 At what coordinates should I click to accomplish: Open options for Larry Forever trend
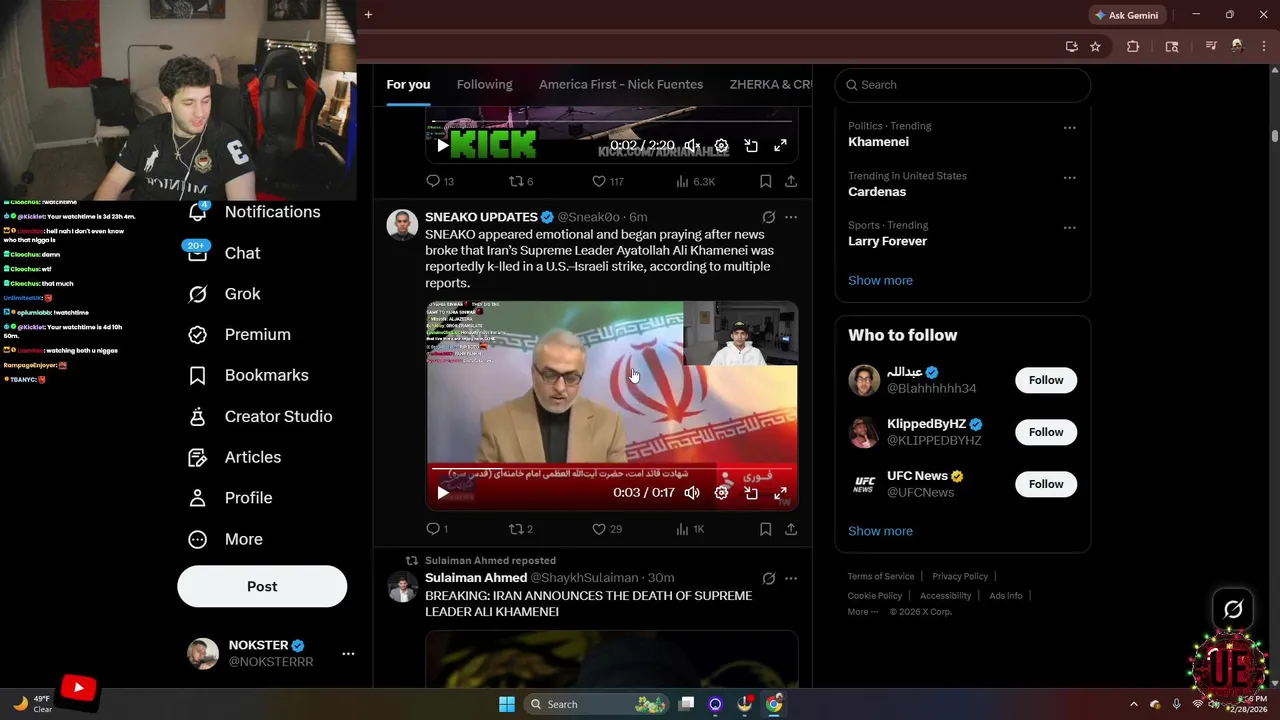click(x=1069, y=228)
